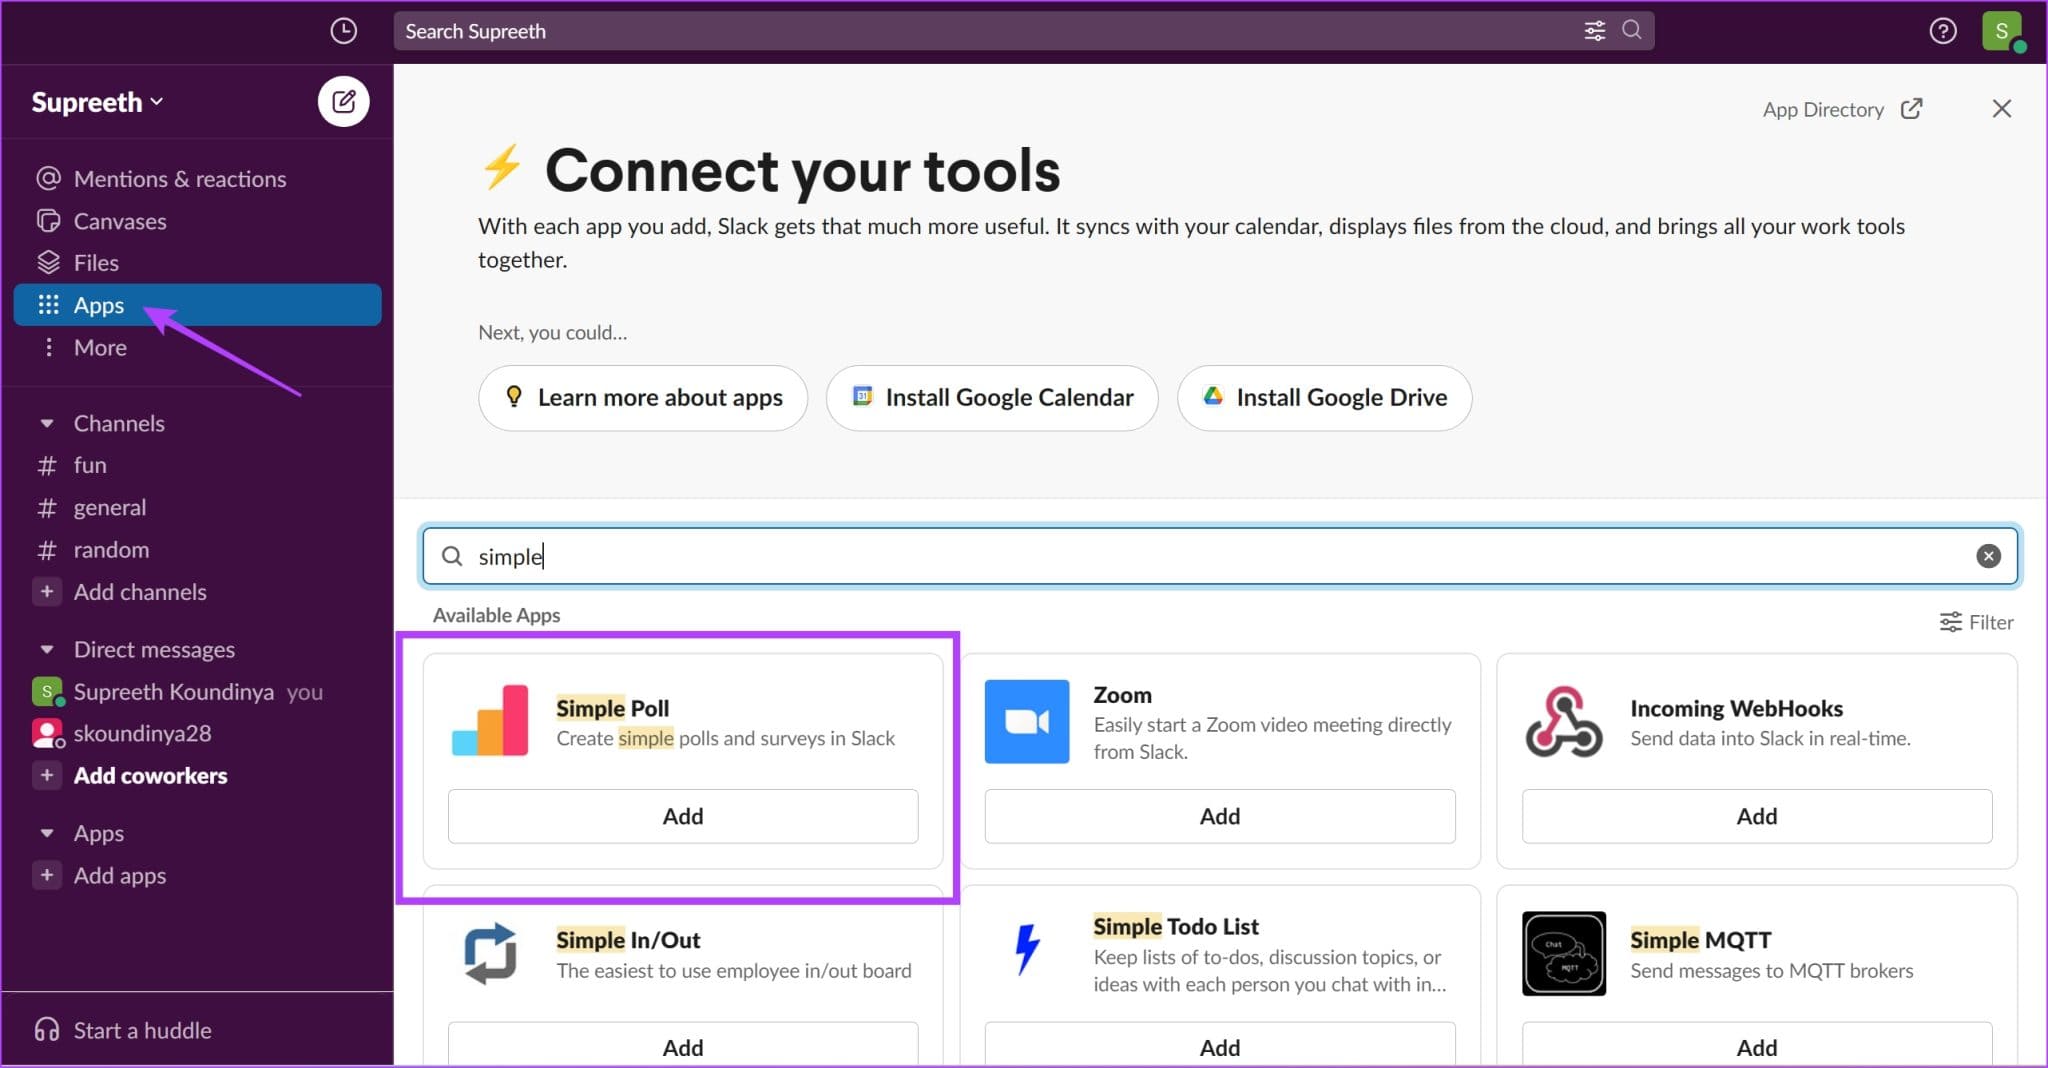Open the history clock icon
Screen dimensions: 2048x1068
coord(343,31)
